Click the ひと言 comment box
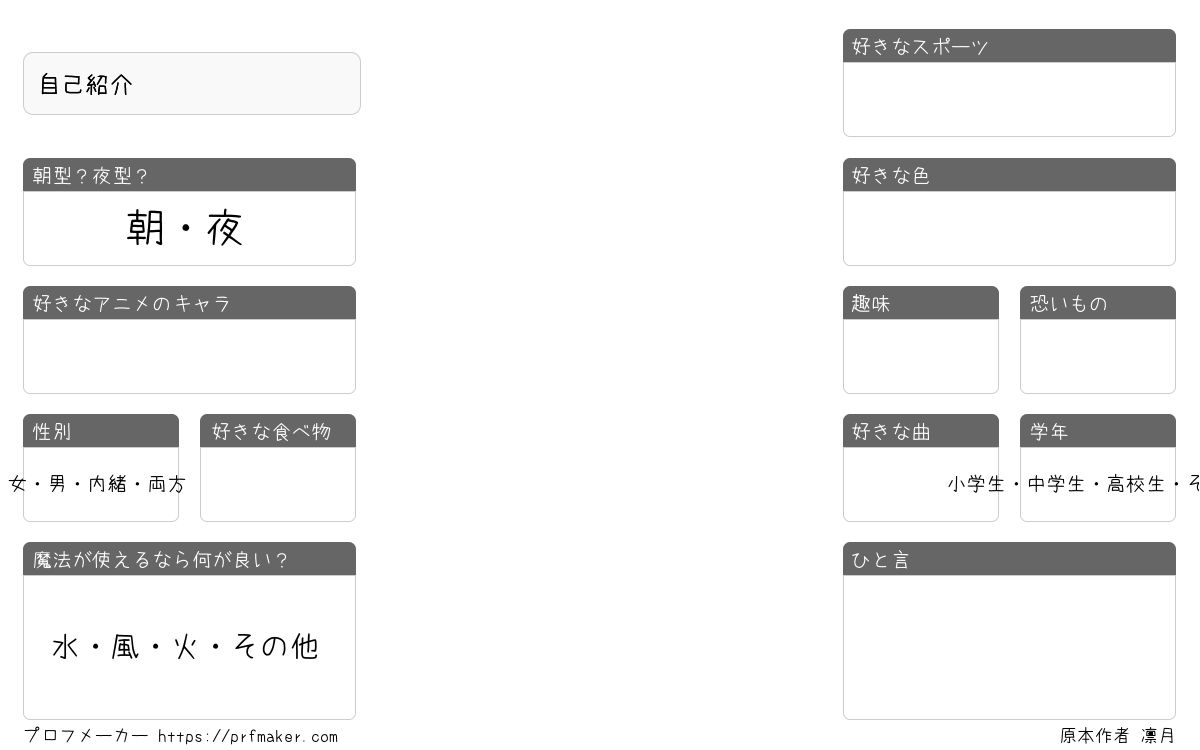The width and height of the screenshot is (1200, 750). click(1009, 647)
